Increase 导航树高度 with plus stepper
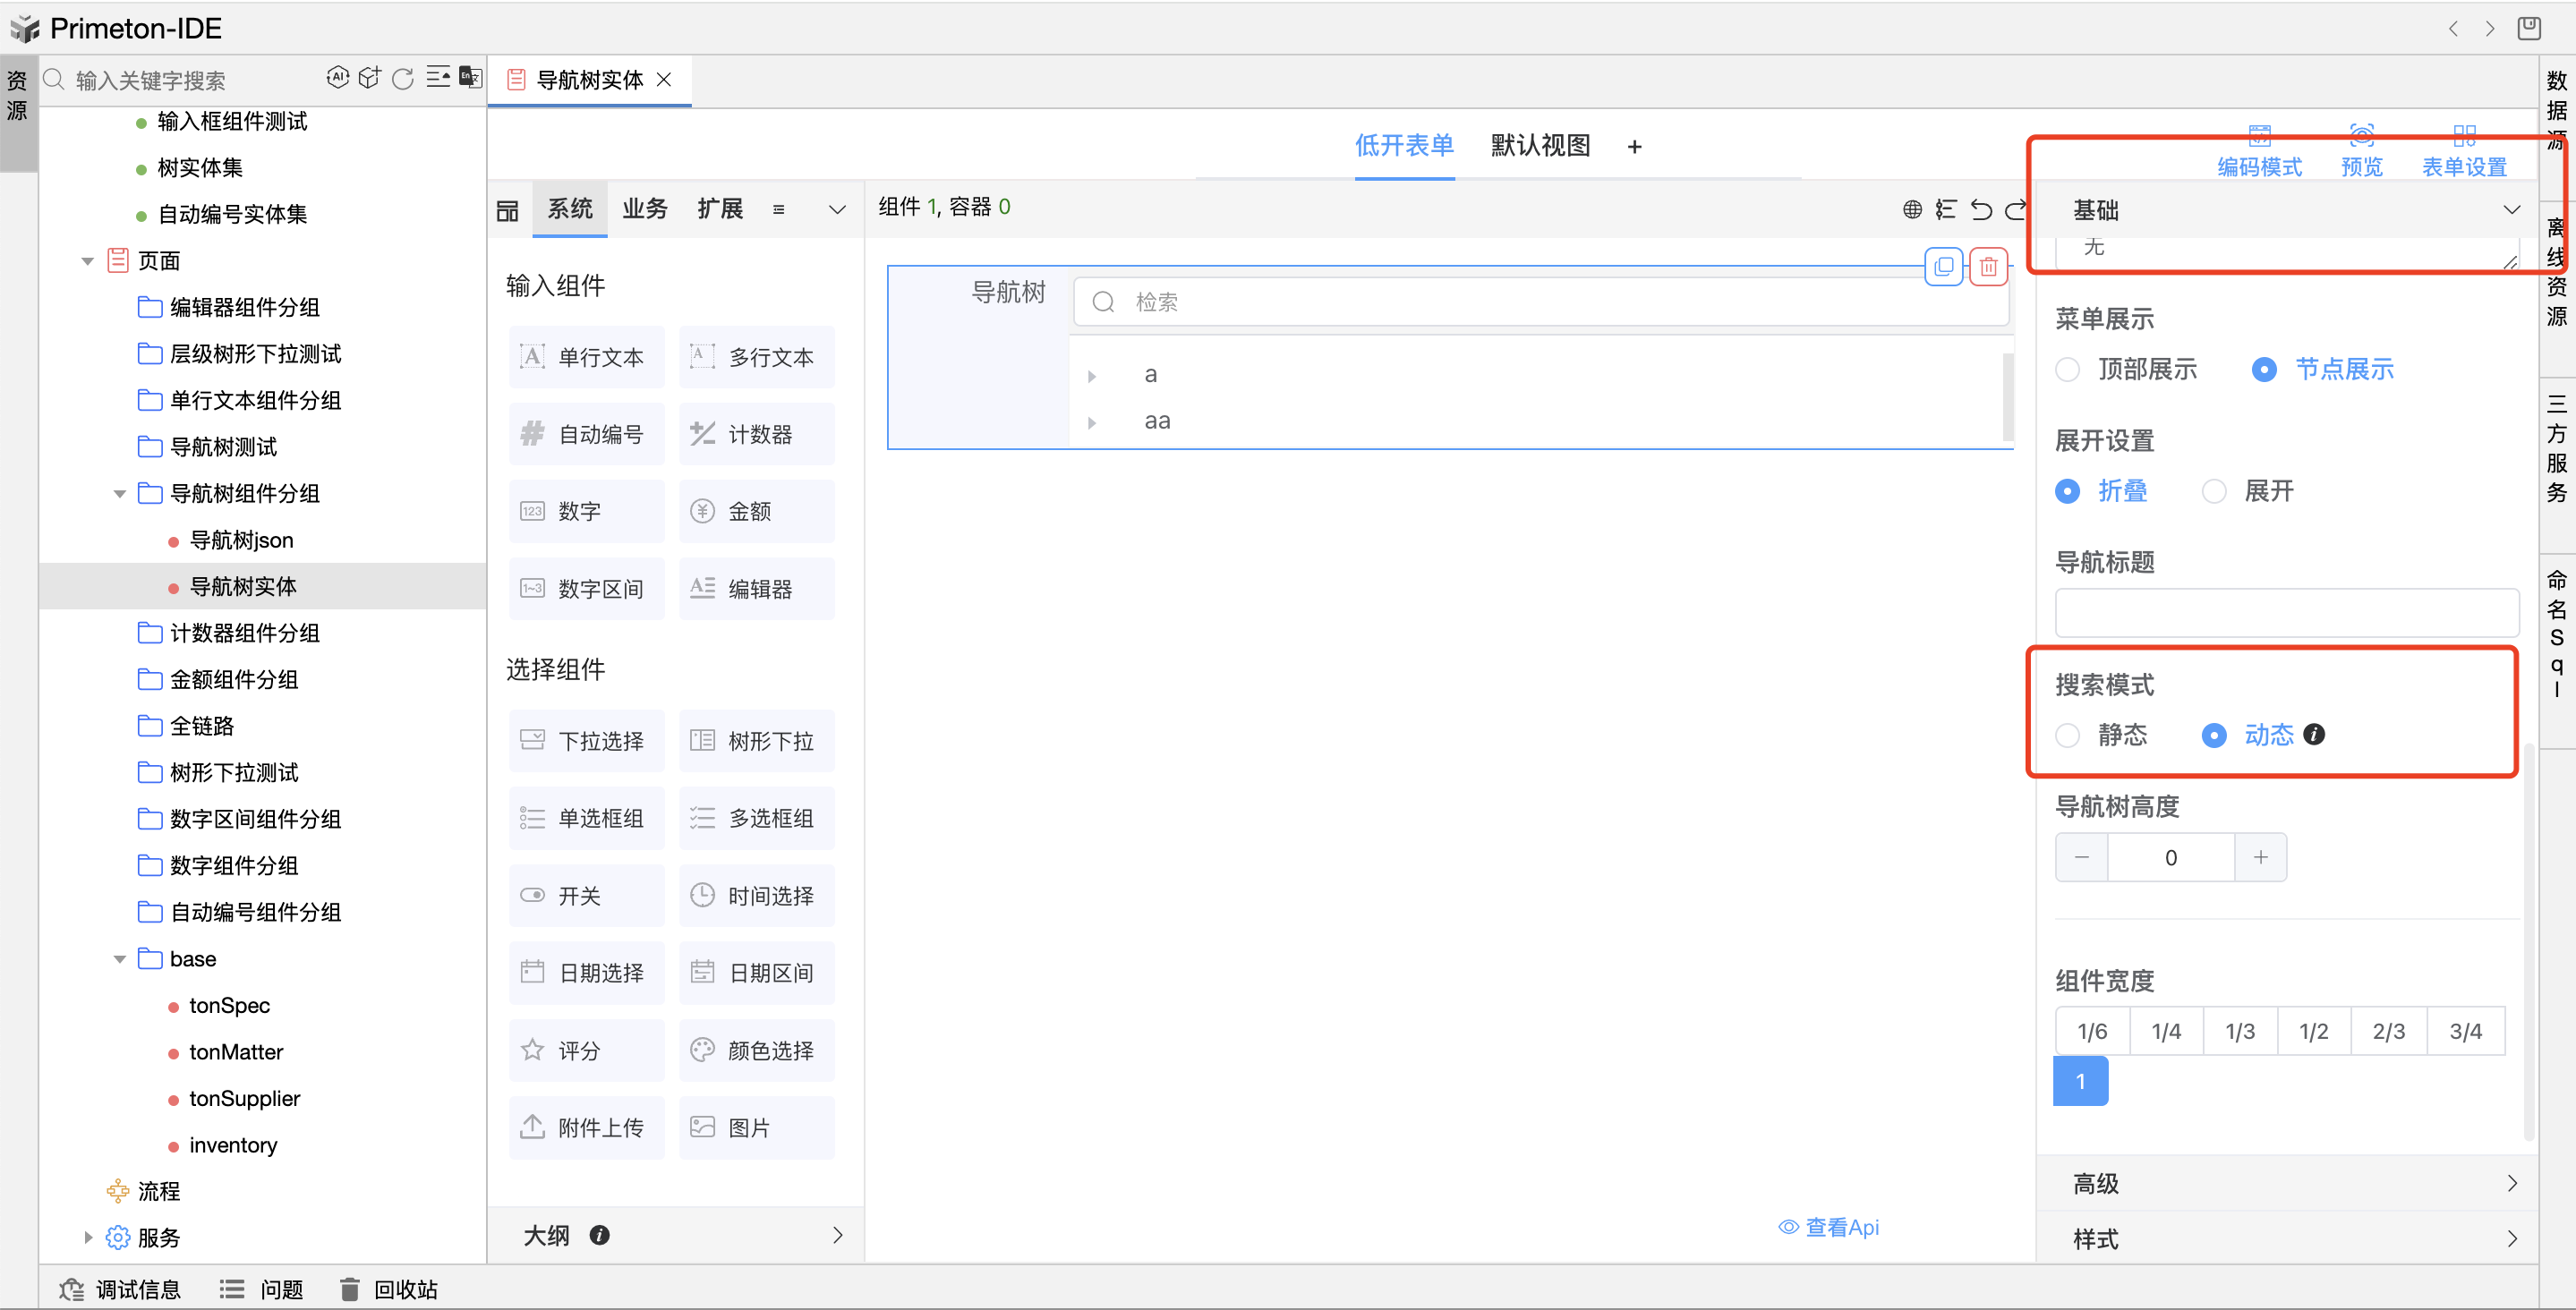The image size is (2576, 1310). coord(2260,857)
